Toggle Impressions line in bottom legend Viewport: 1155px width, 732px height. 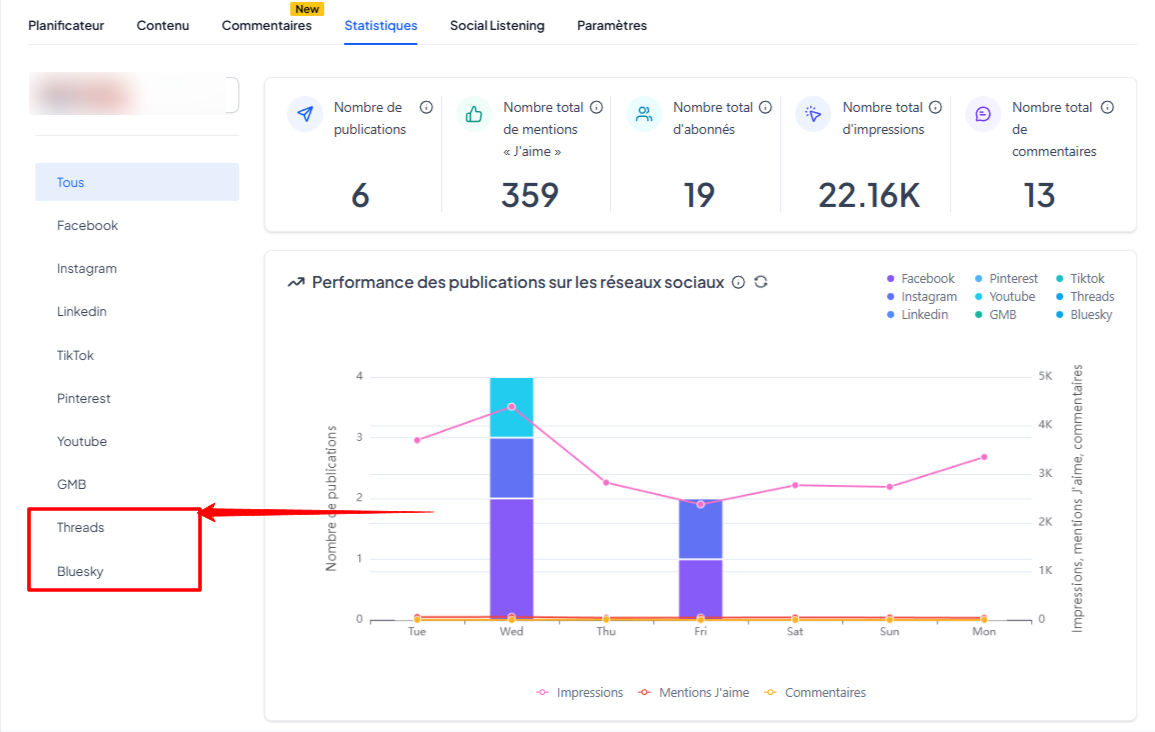coord(580,692)
